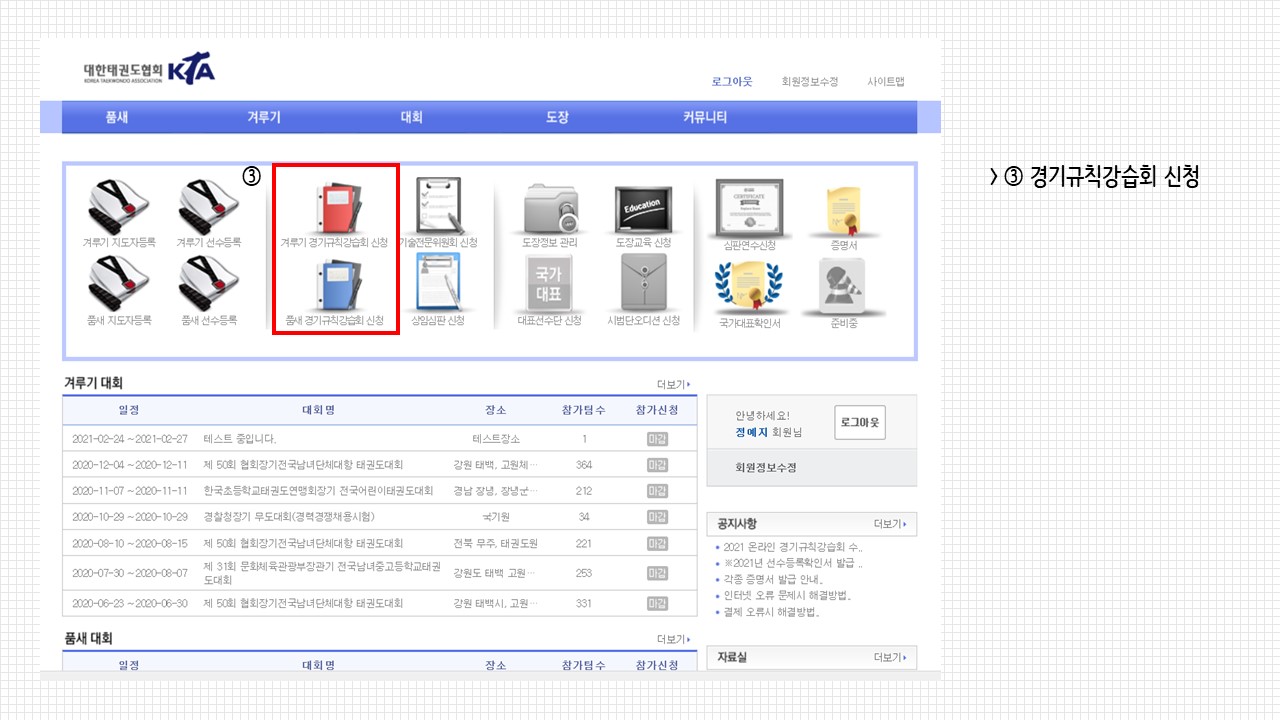Open 경찰청장기 무도대회(경력경쟁채용시험)
The image size is (1280, 720).
(x=289, y=517)
